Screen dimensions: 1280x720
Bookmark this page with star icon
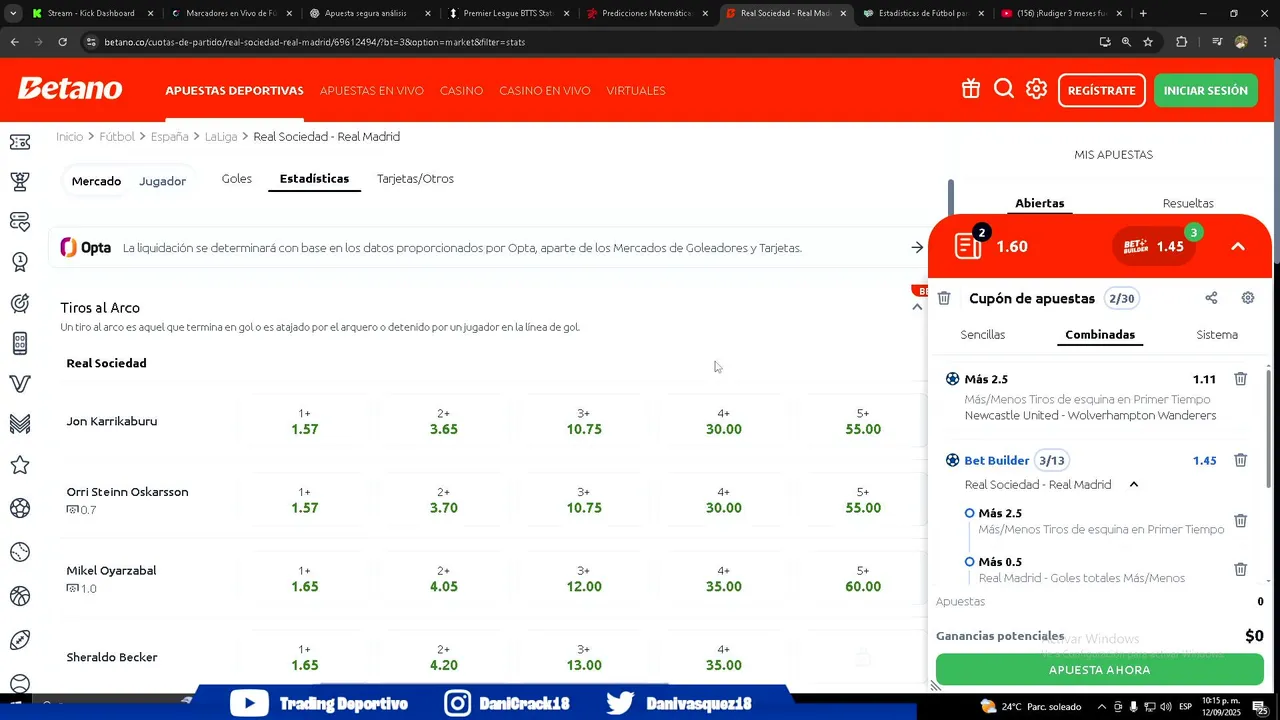coord(1148,42)
